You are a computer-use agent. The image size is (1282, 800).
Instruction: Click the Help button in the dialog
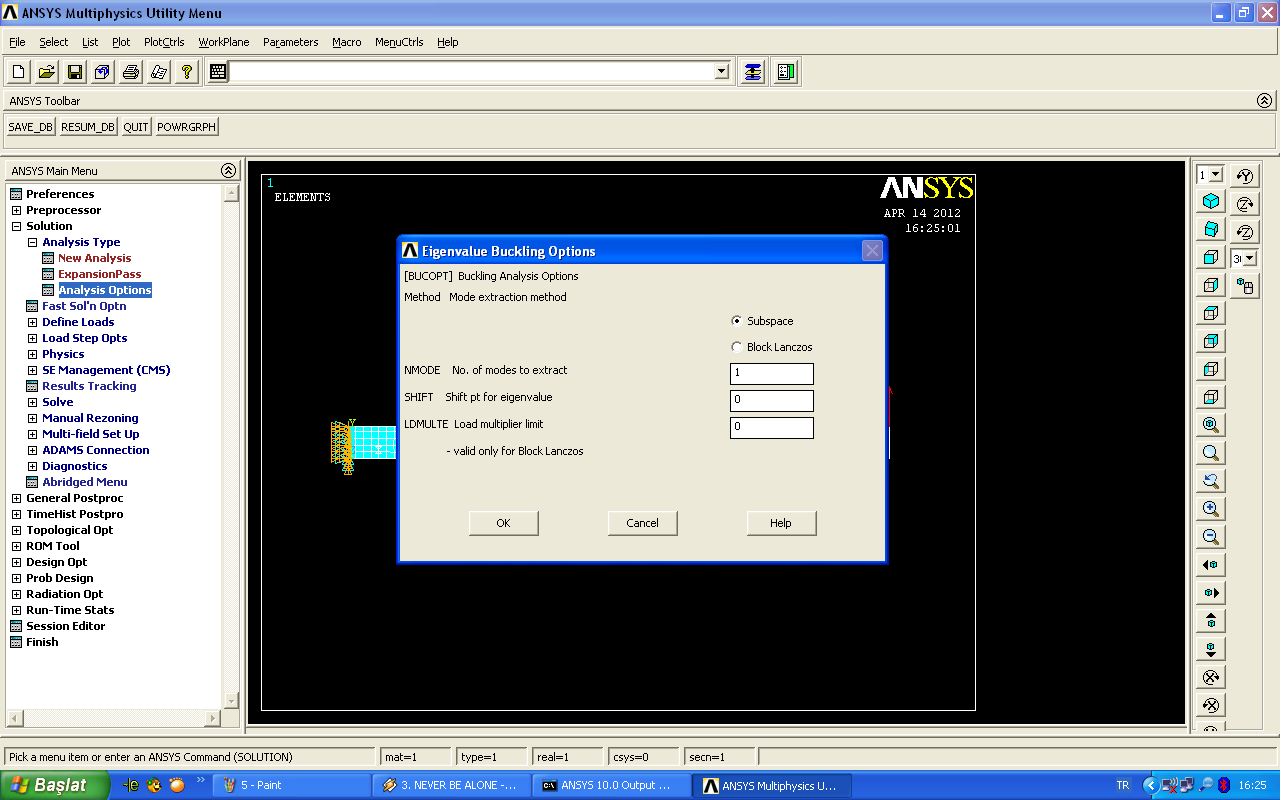[x=781, y=523]
